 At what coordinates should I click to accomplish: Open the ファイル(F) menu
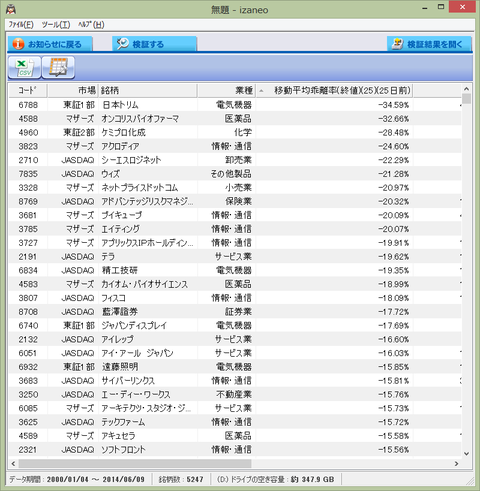click(21, 25)
